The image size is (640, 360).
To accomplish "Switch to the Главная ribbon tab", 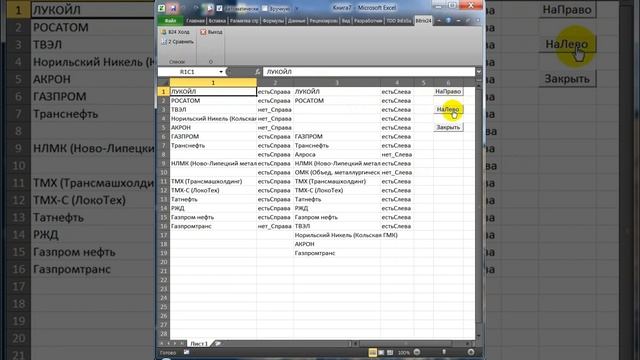I will 195,20.
